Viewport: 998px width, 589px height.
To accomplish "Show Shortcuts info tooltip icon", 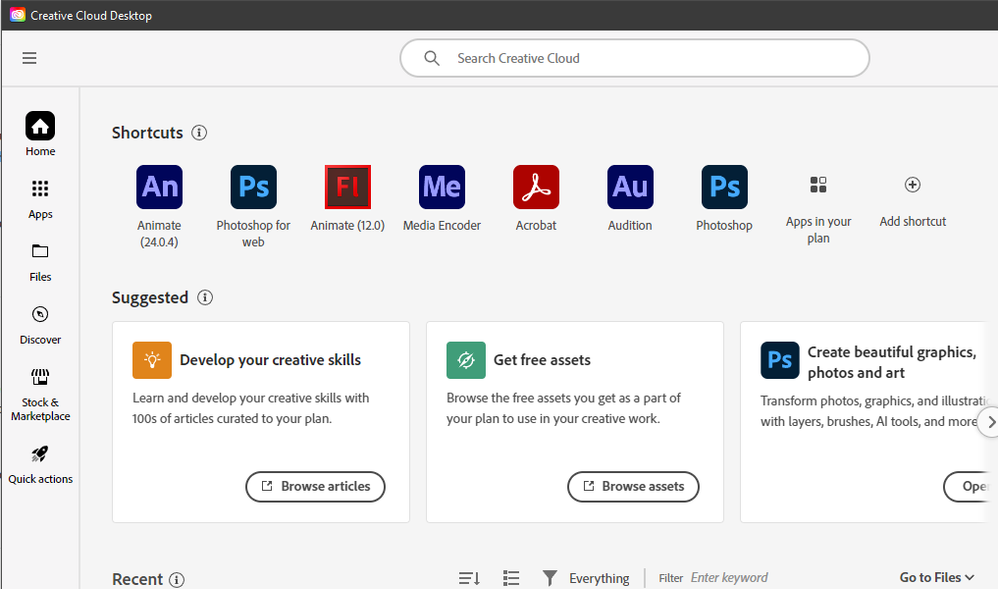I will pyautogui.click(x=199, y=132).
